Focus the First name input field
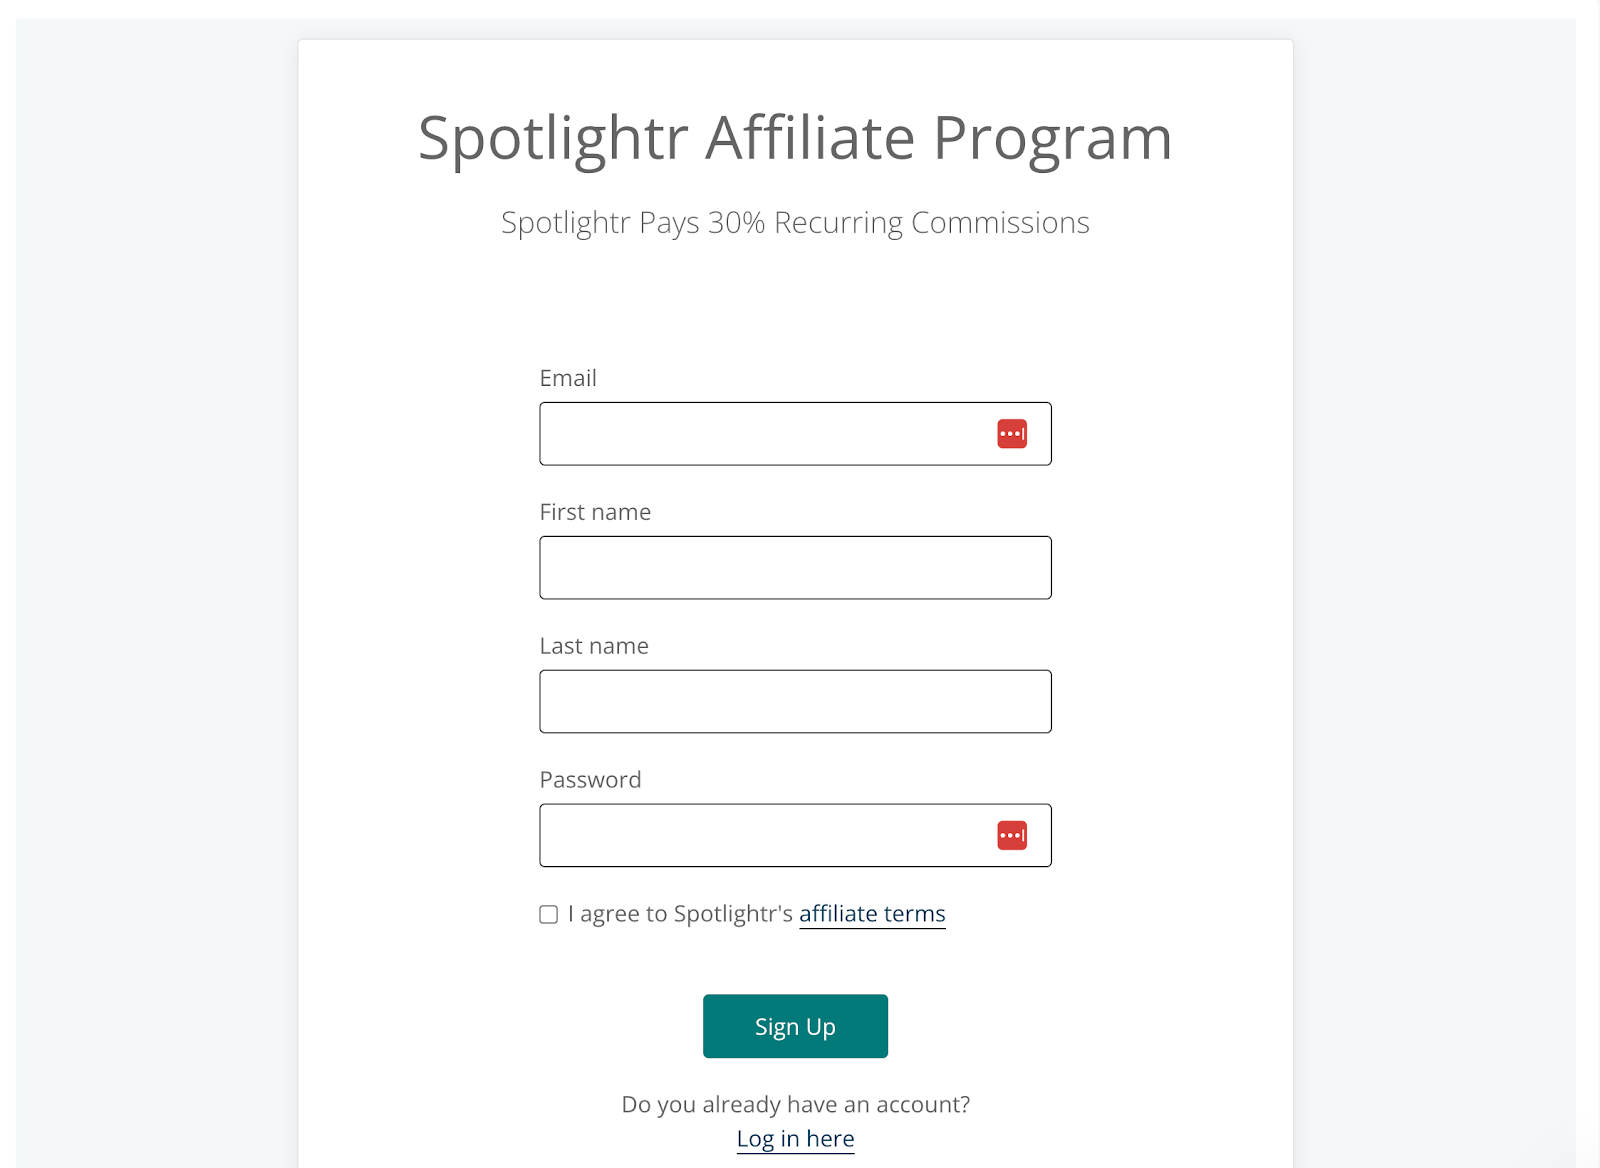The width and height of the screenshot is (1600, 1168). click(795, 567)
